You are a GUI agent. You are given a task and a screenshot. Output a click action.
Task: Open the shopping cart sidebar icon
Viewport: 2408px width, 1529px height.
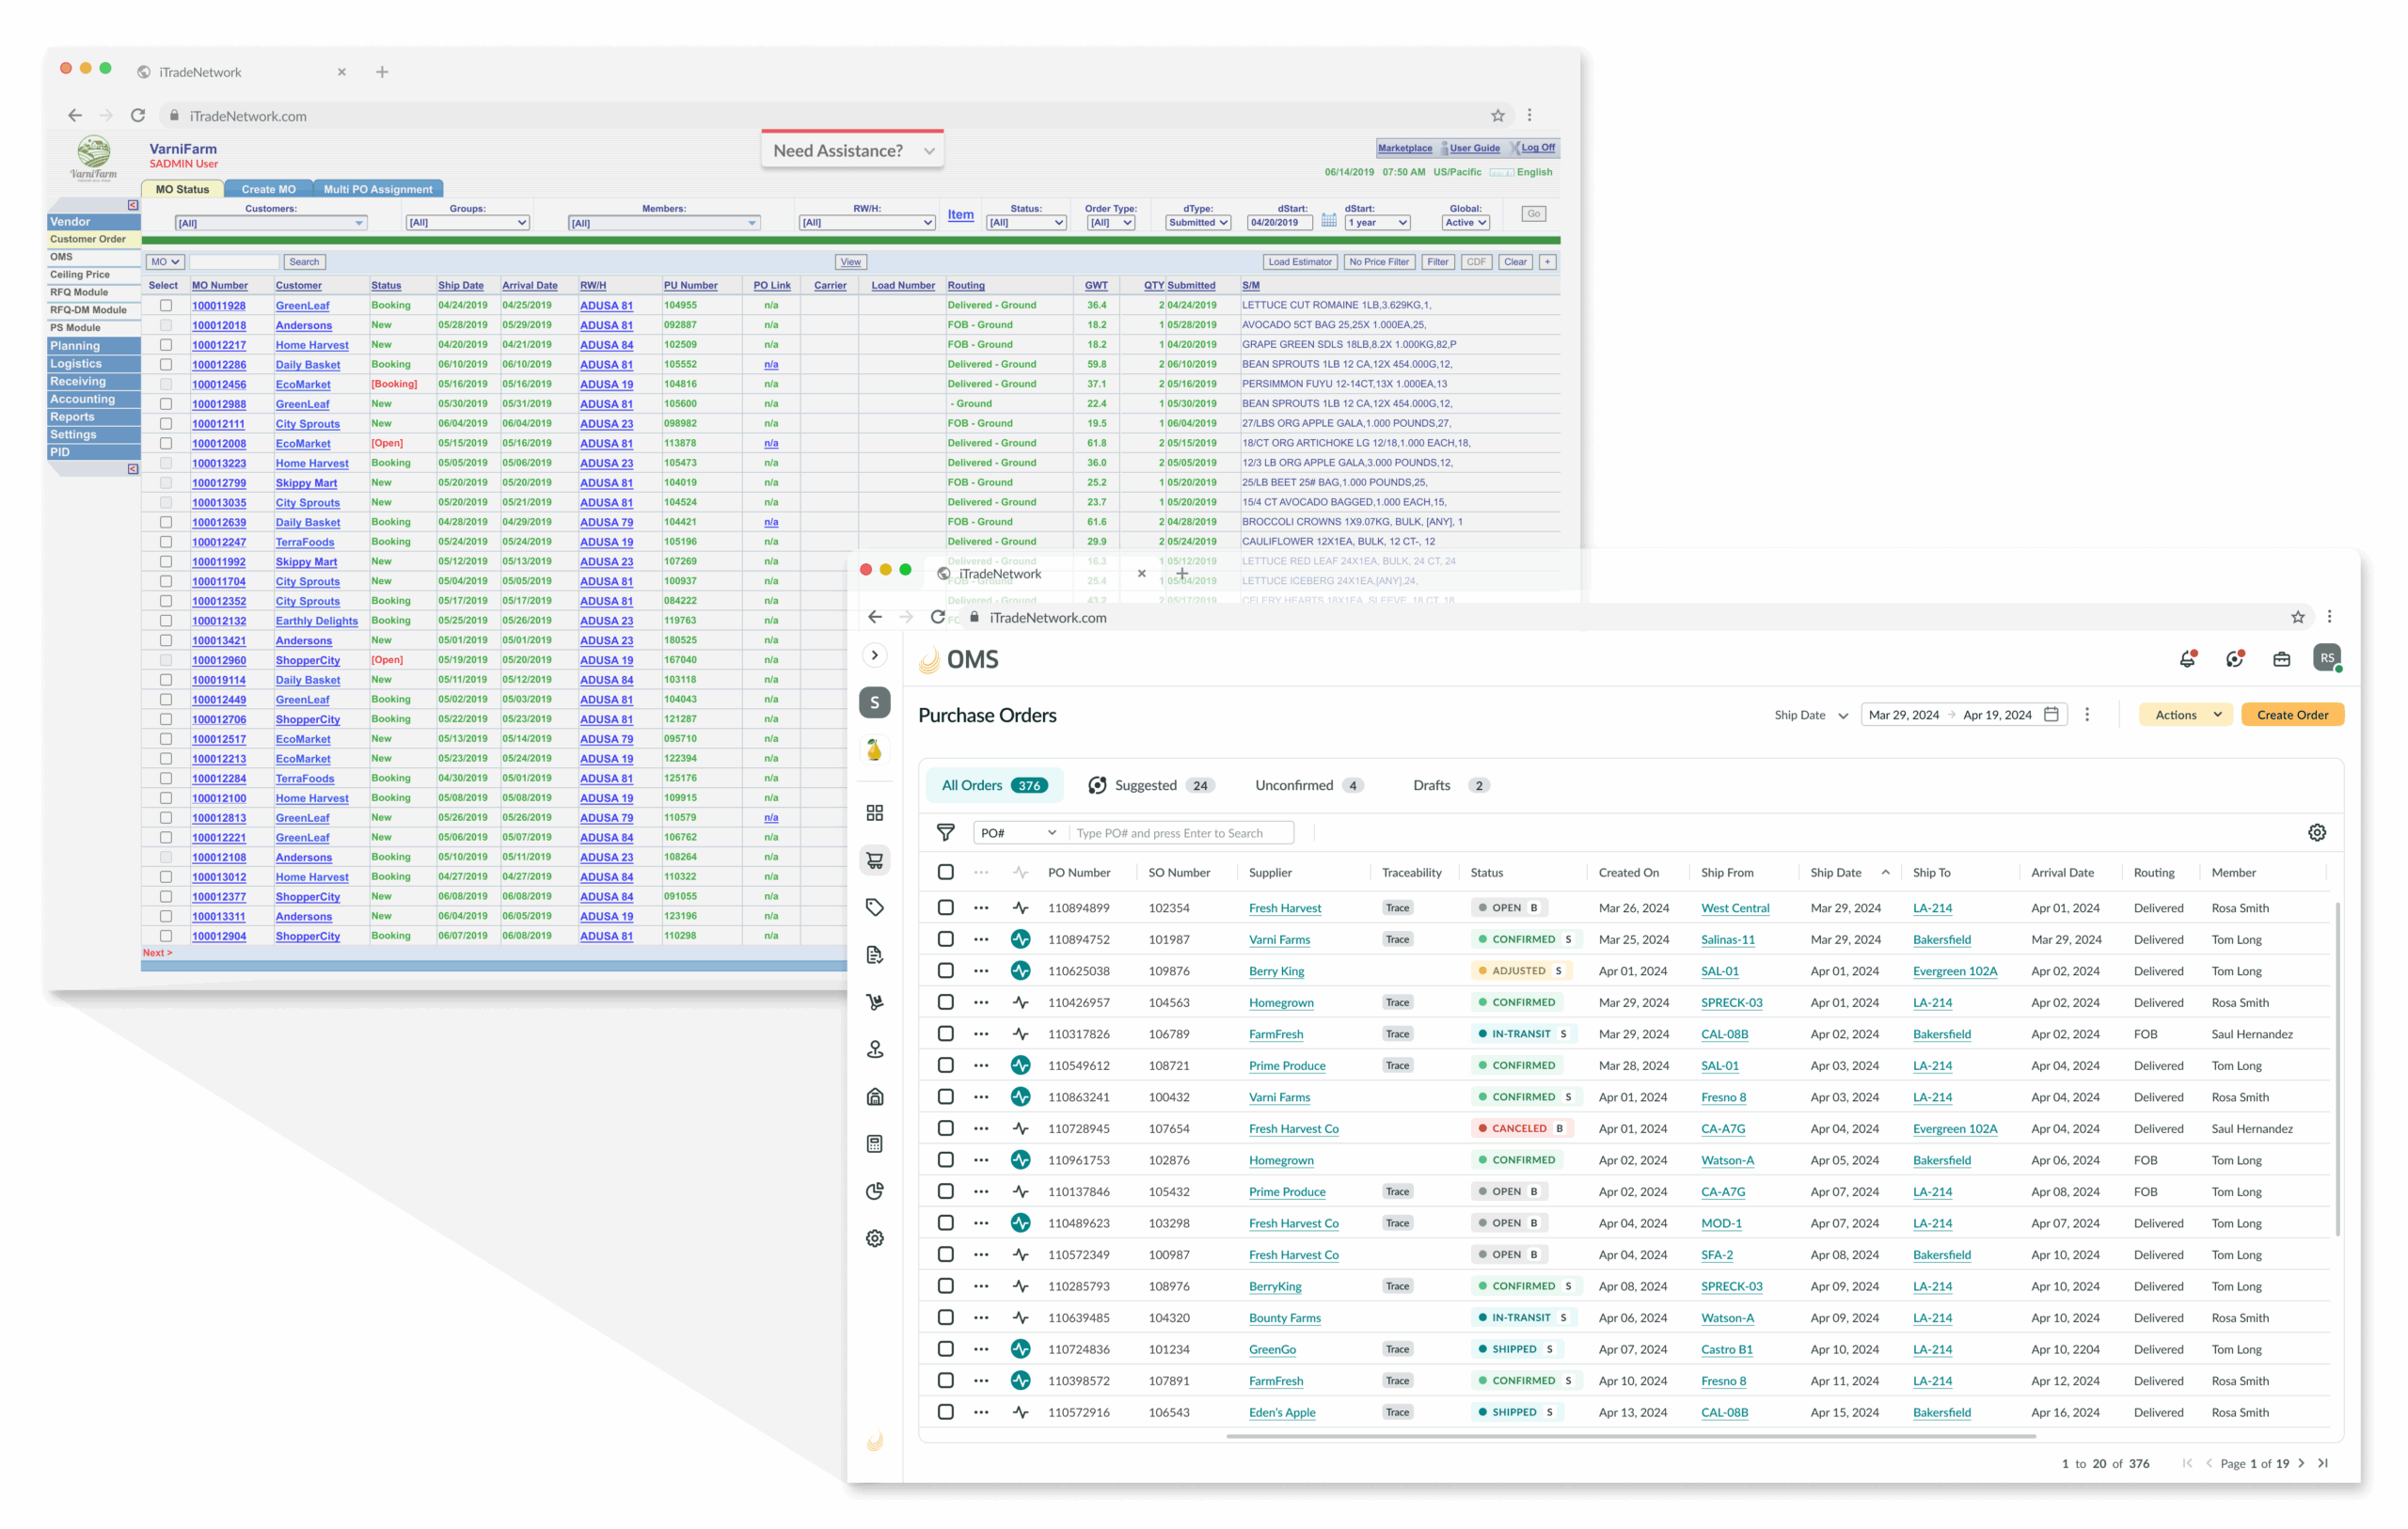click(x=874, y=860)
